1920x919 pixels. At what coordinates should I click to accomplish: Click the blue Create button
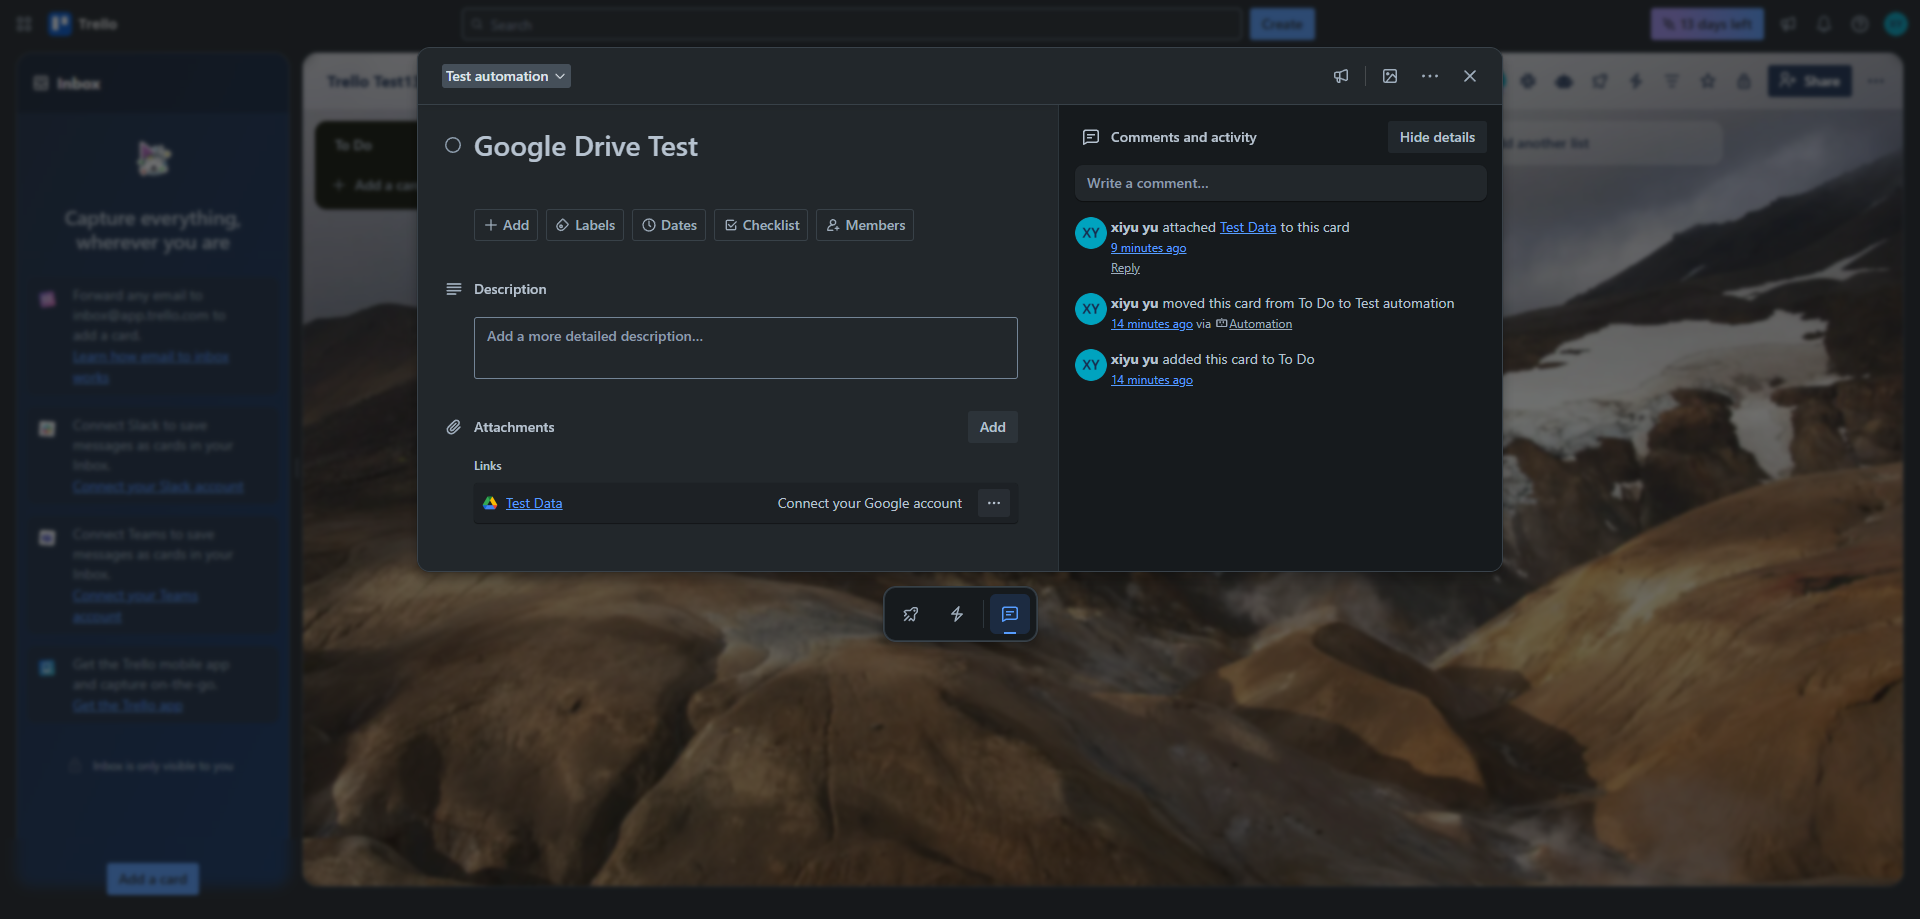pyautogui.click(x=1282, y=24)
